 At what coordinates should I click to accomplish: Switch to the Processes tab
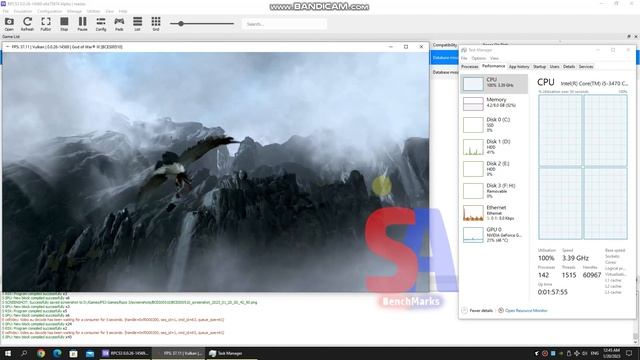coord(470,67)
